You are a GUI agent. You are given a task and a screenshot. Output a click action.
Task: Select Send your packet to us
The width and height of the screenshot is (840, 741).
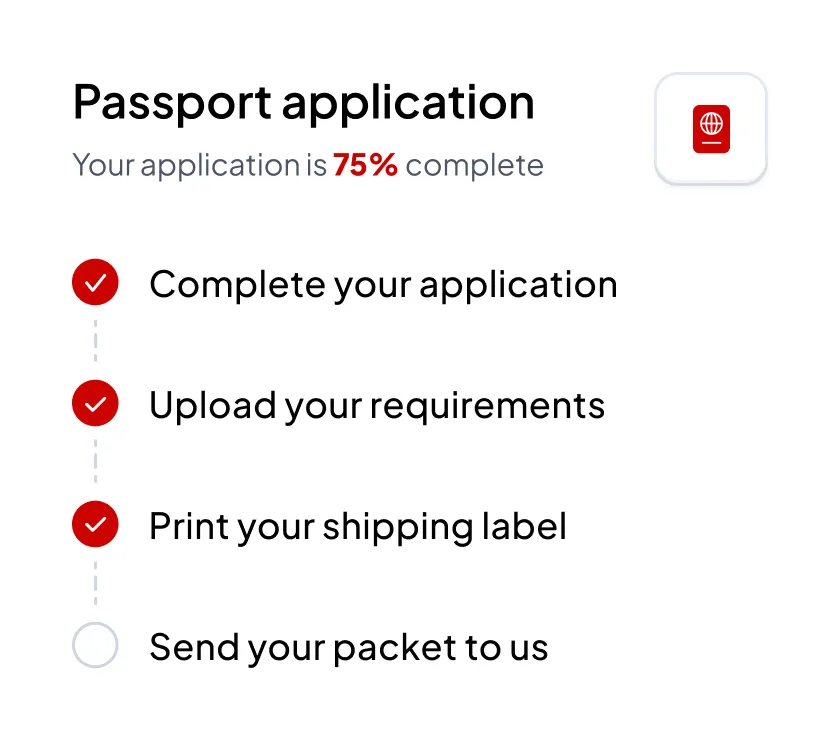[348, 647]
